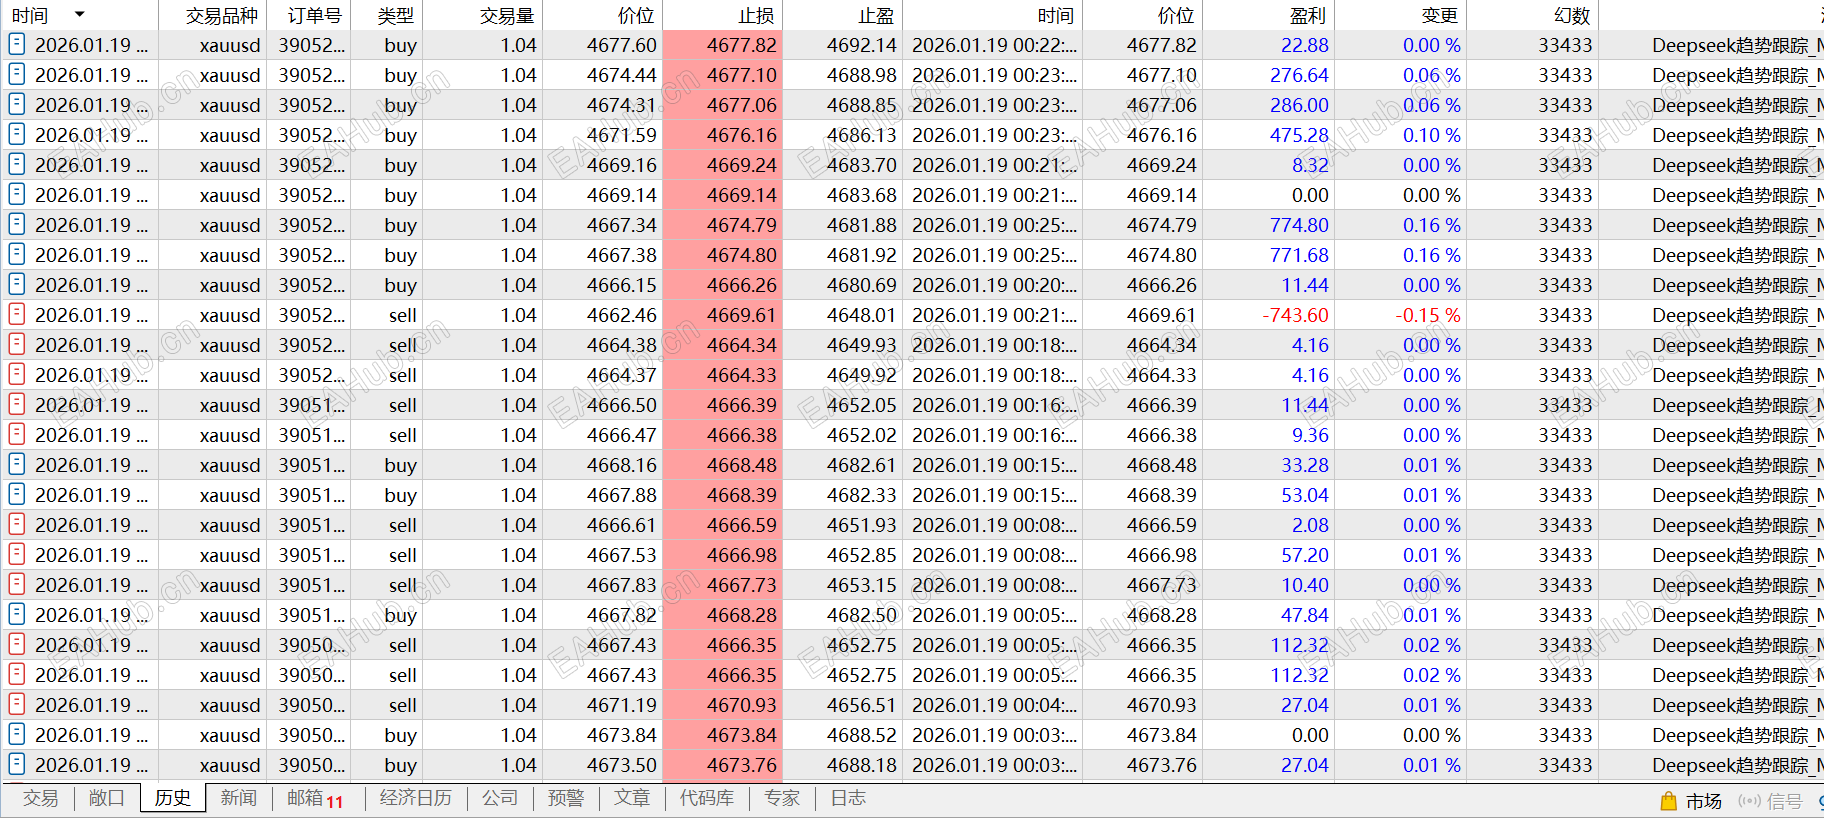Select the buy order icon with 47.84 profit

[16, 614]
